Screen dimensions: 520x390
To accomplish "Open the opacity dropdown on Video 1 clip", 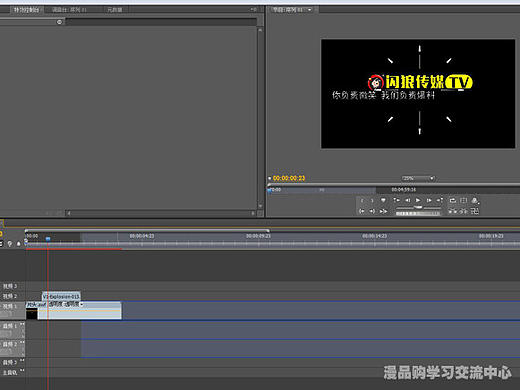I will [81, 304].
